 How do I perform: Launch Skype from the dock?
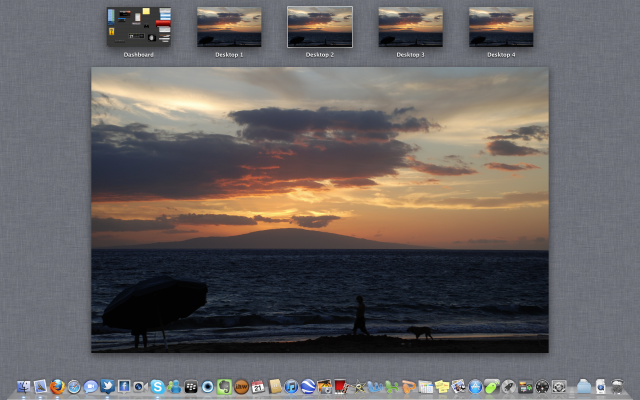(x=157, y=386)
